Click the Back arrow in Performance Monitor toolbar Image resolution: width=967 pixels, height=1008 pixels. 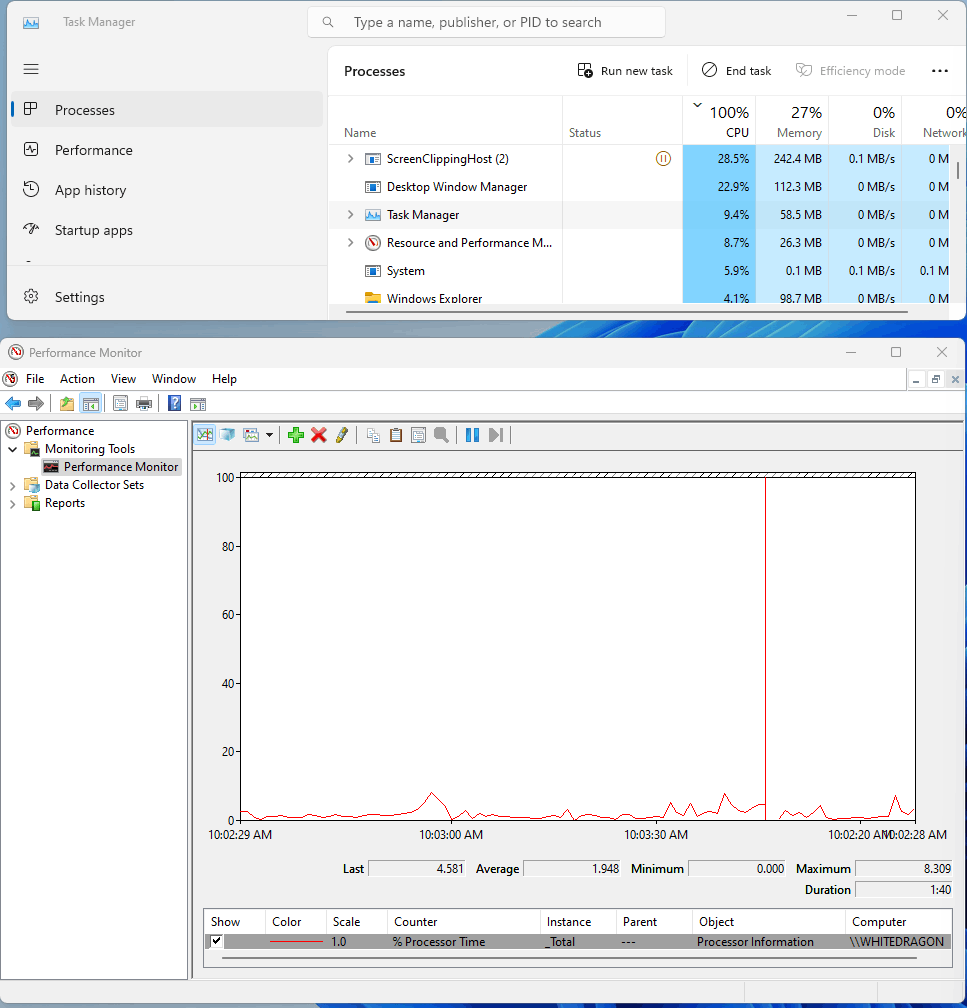pos(13,404)
